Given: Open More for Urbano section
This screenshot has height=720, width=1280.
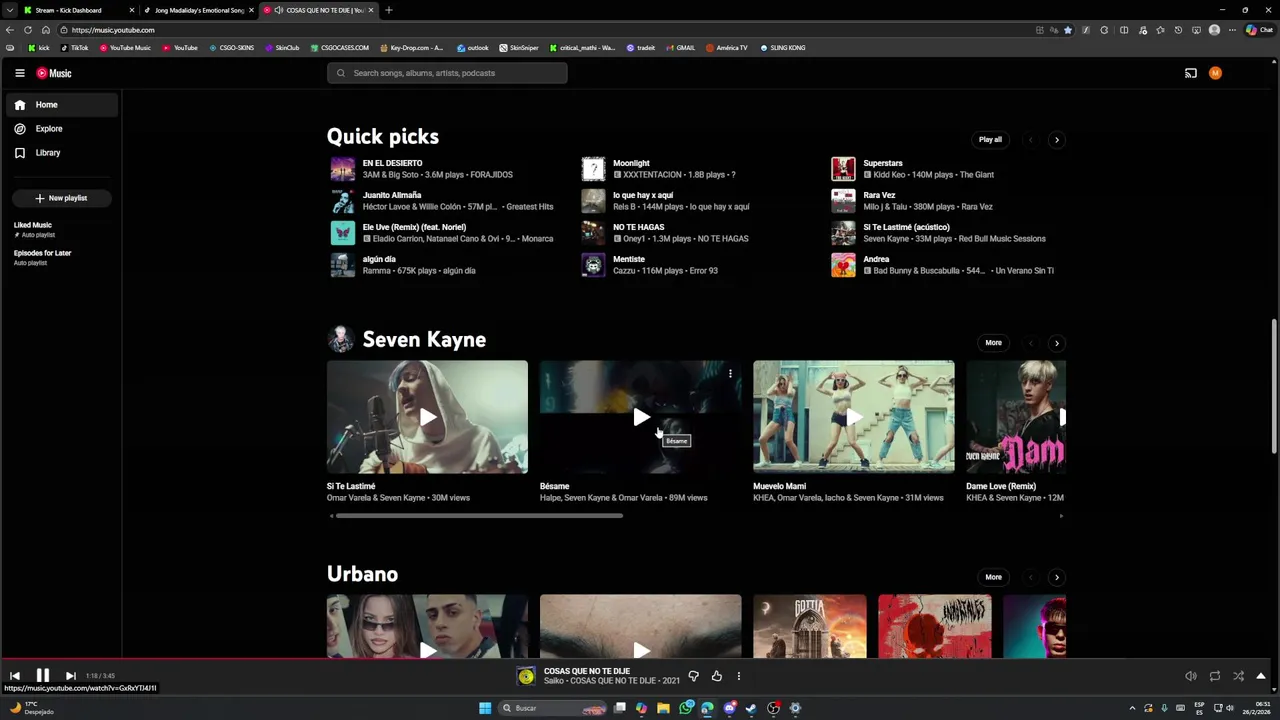Looking at the screenshot, I should click(993, 577).
